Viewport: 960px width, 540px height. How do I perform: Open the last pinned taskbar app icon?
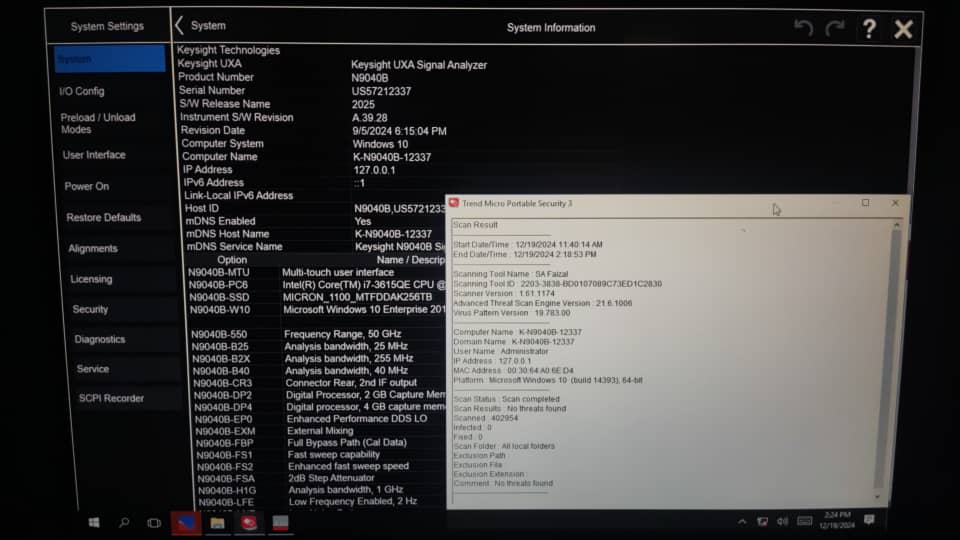[x=280, y=523]
